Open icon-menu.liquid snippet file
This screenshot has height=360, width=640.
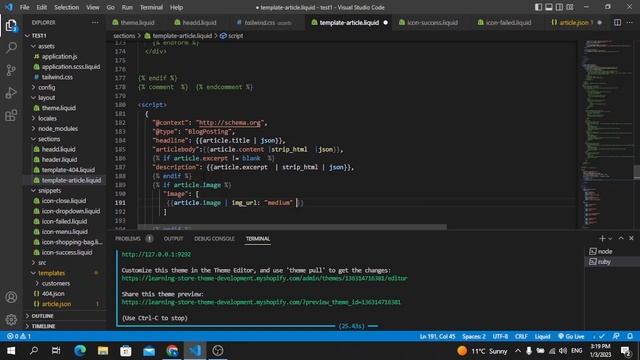(x=65, y=231)
